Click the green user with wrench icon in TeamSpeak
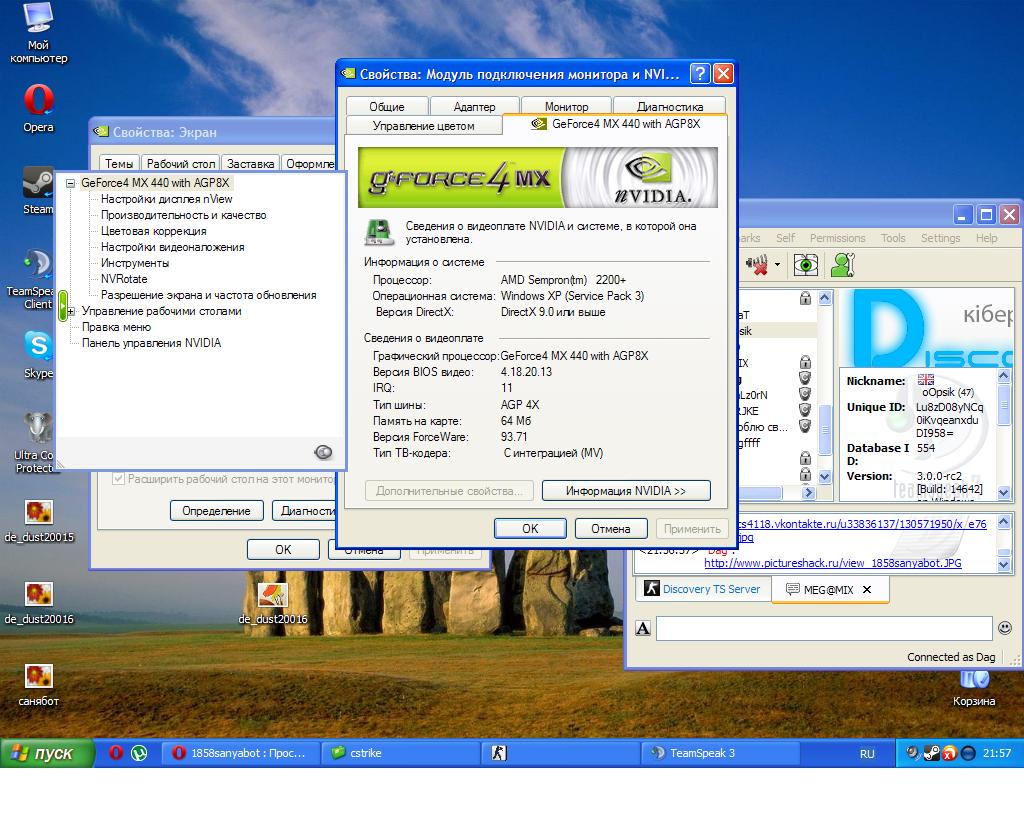This screenshot has height=824, width=1024. click(843, 264)
